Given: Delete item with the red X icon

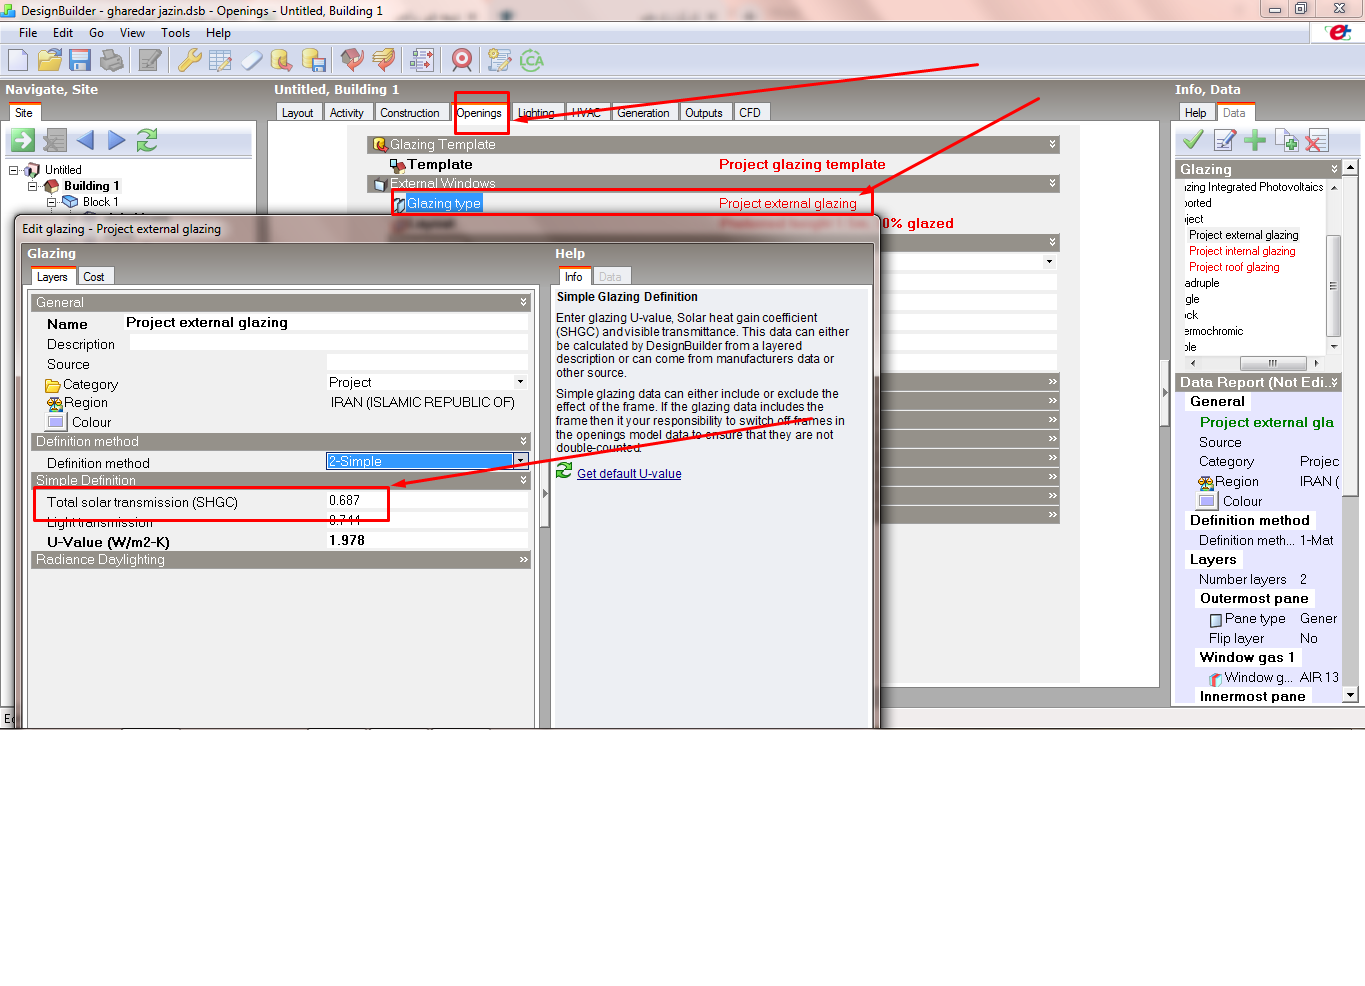Looking at the screenshot, I should point(1317,140).
